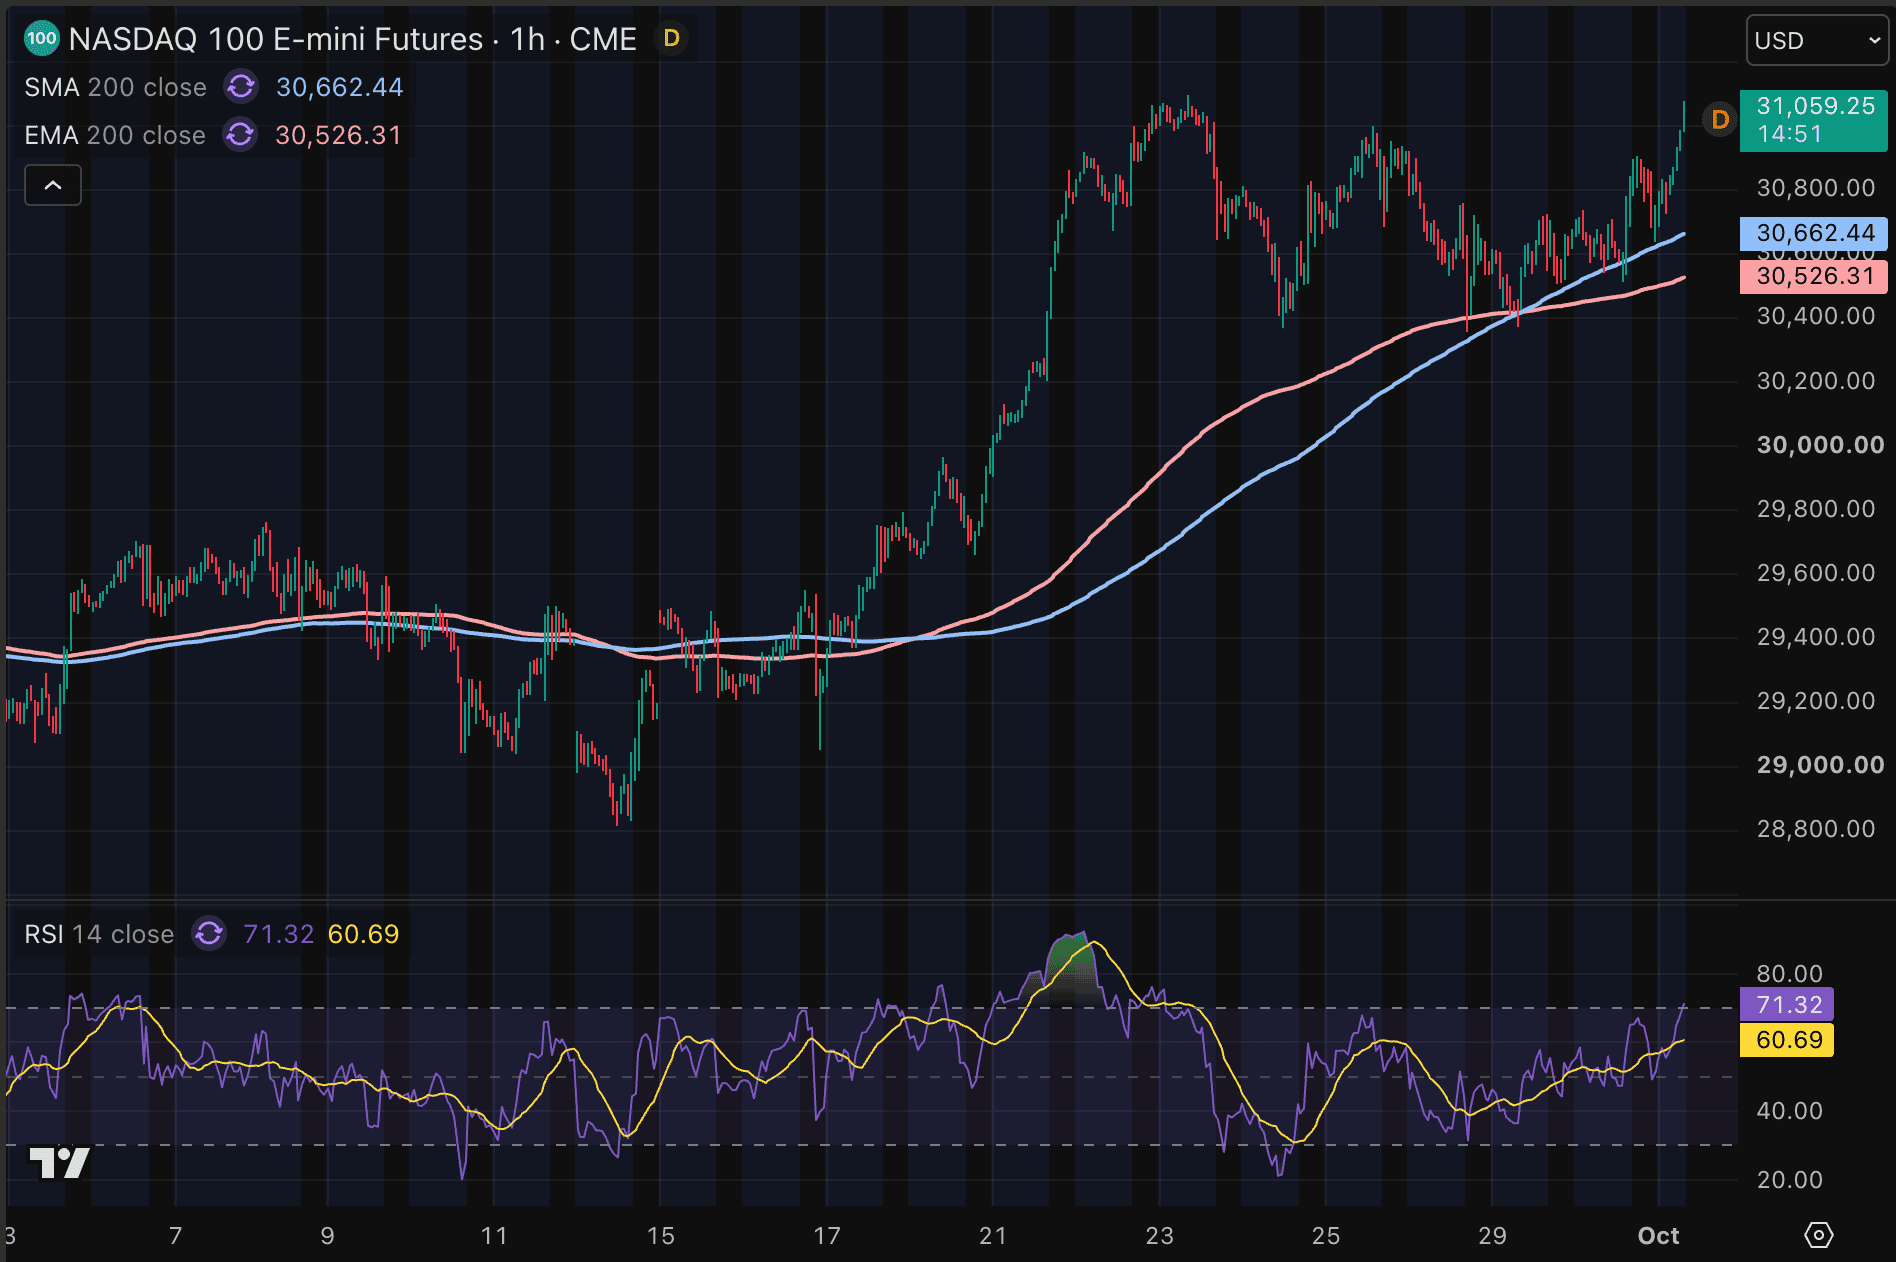
Task: Click the 30,000.00 price axis label
Action: pos(1820,445)
